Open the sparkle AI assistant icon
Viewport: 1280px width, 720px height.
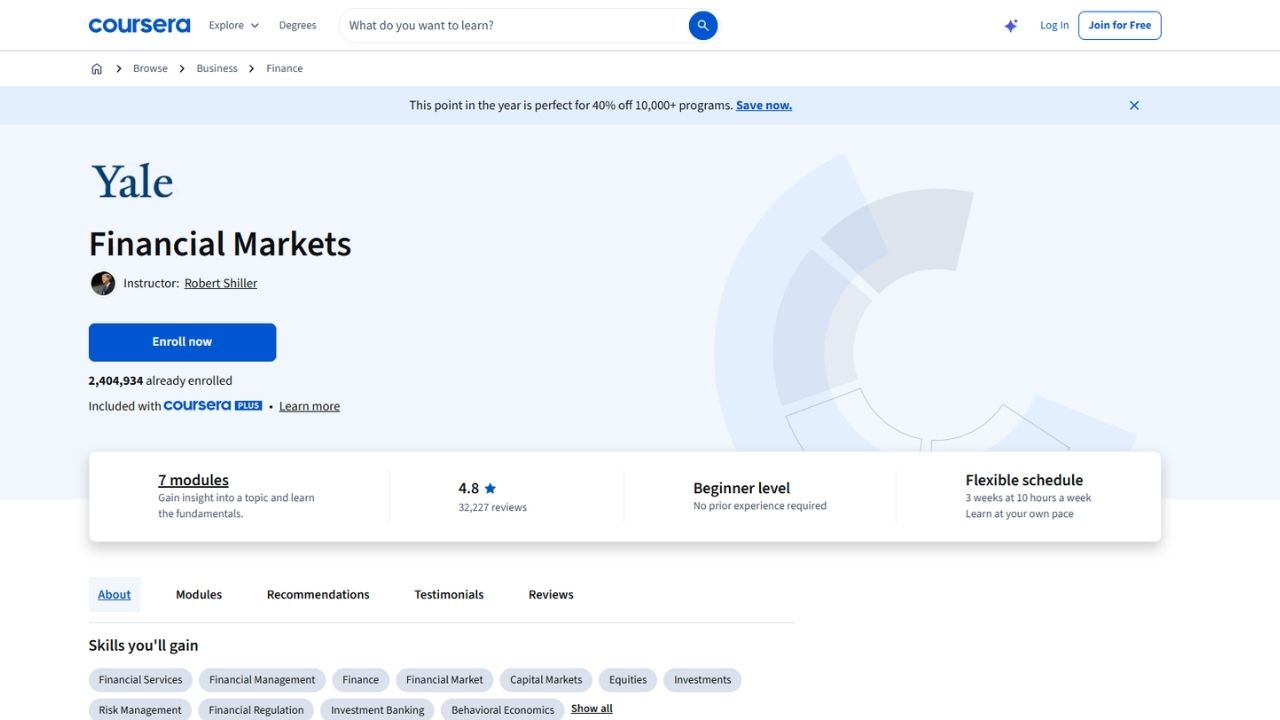(x=1011, y=26)
